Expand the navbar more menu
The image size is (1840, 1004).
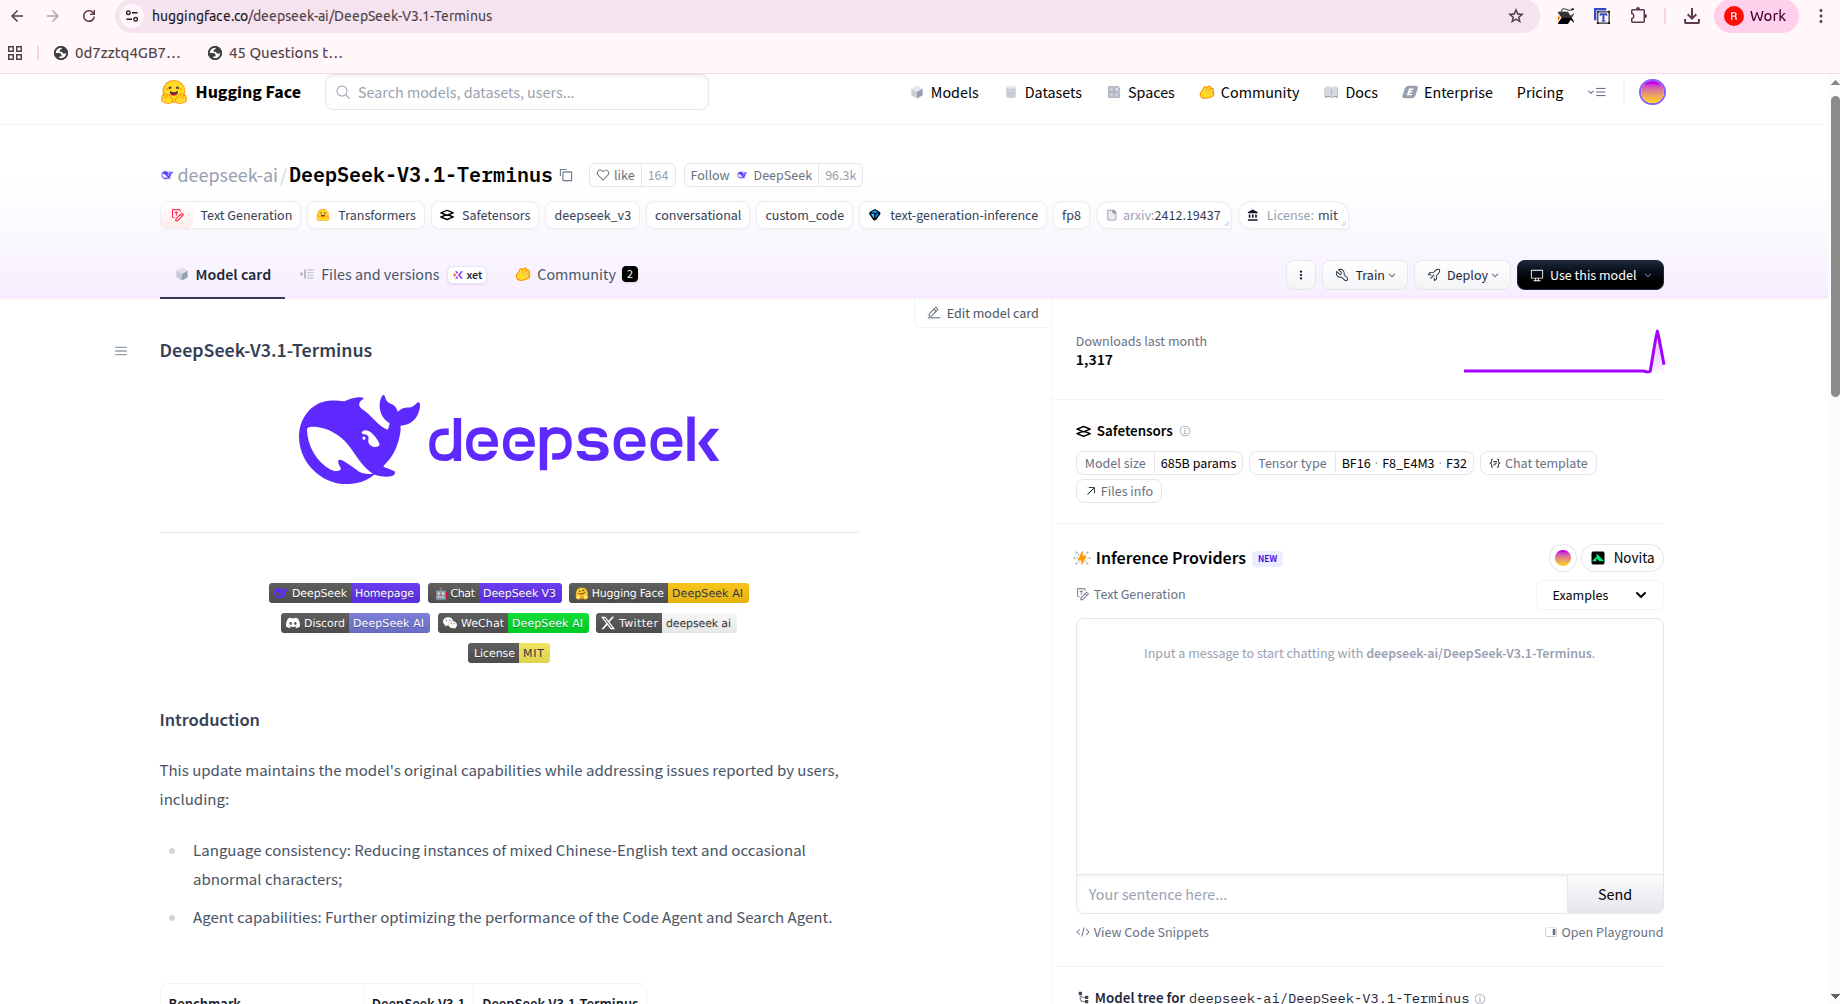click(1596, 92)
